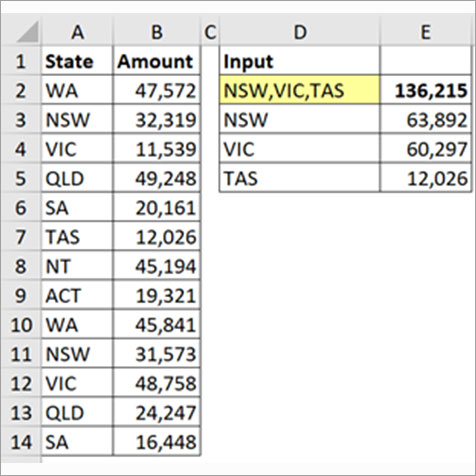The width and height of the screenshot is (476, 476).
Task: Click the 11,539 amount cell
Action: (157, 149)
